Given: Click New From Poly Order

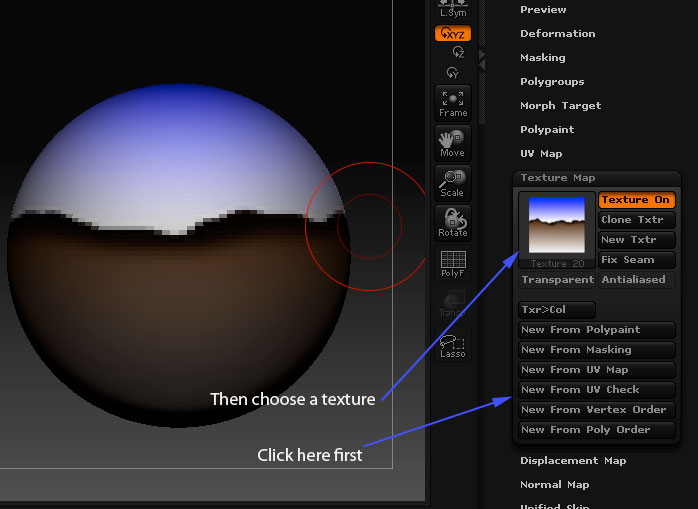Looking at the screenshot, I should coord(597,430).
